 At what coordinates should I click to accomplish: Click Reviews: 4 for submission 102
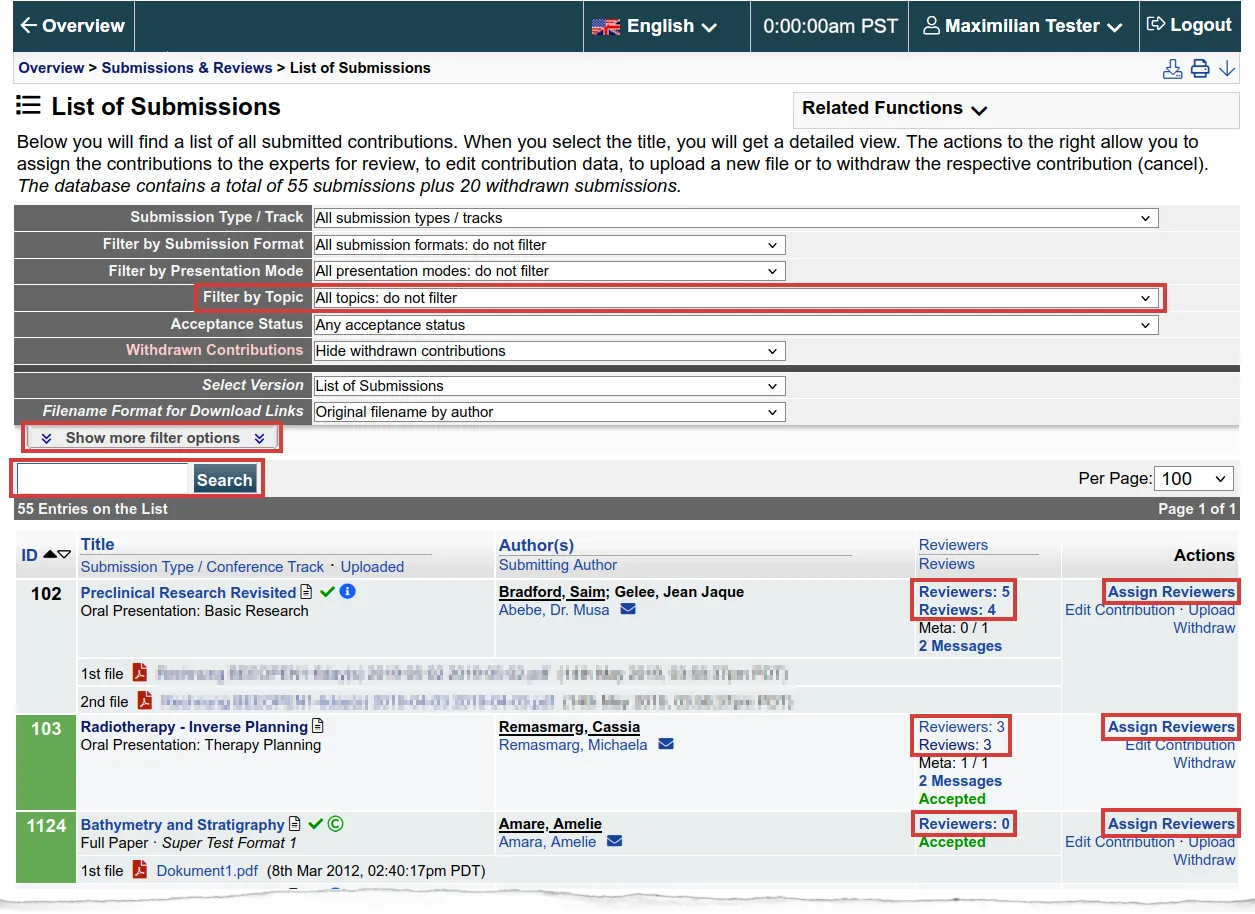pyautogui.click(x=957, y=610)
